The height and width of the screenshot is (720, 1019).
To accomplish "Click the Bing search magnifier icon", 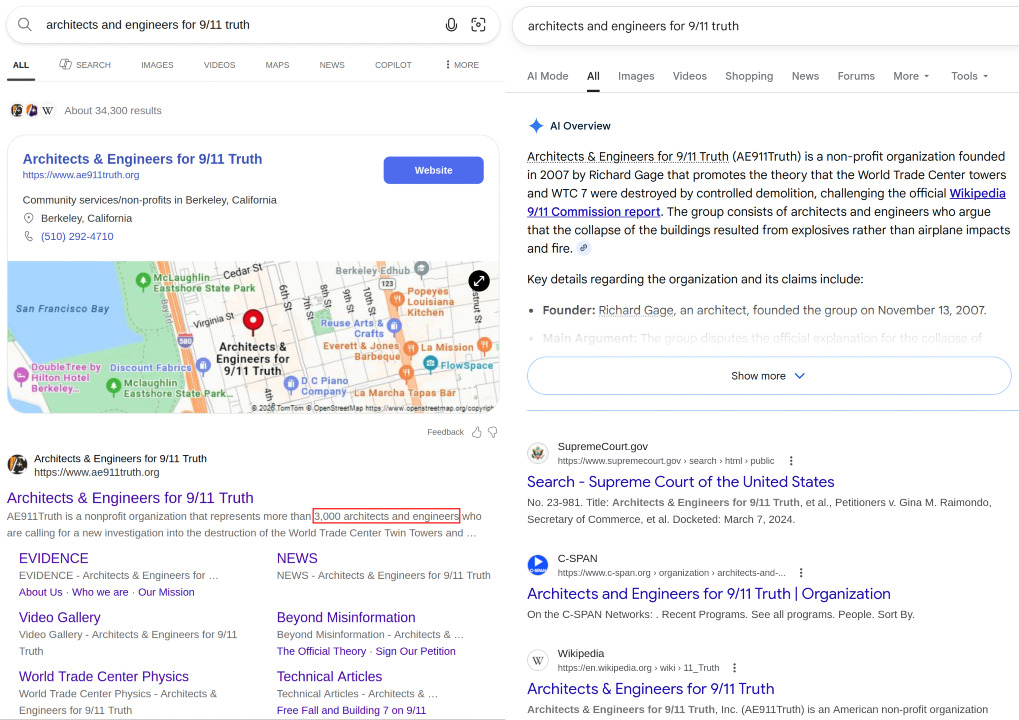I will tap(25, 25).
